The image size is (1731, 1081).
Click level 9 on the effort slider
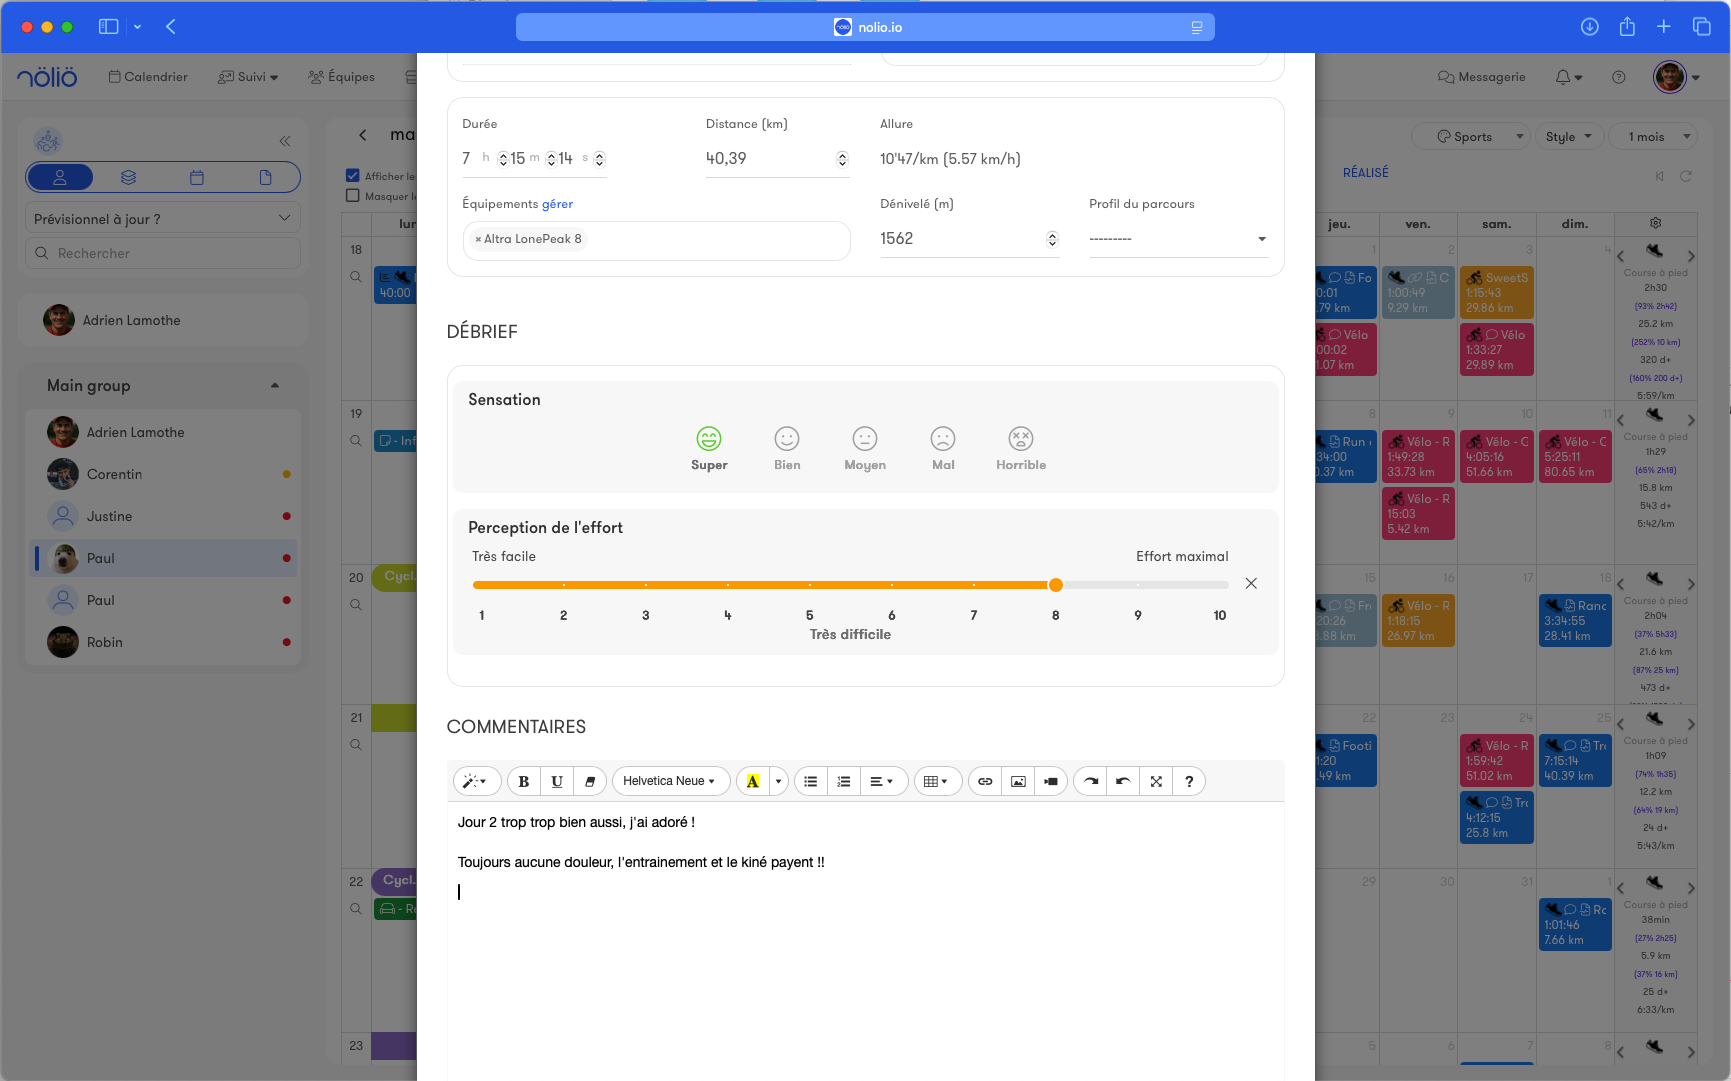tap(1137, 585)
